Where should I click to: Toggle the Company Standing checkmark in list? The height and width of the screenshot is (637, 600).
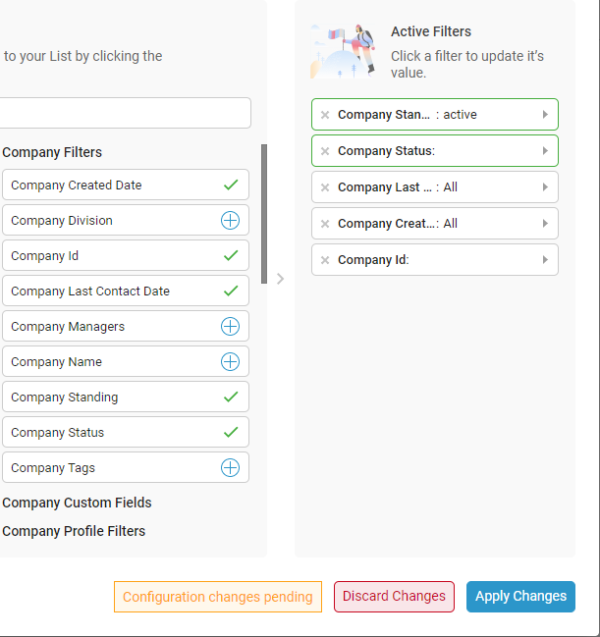coord(231,397)
